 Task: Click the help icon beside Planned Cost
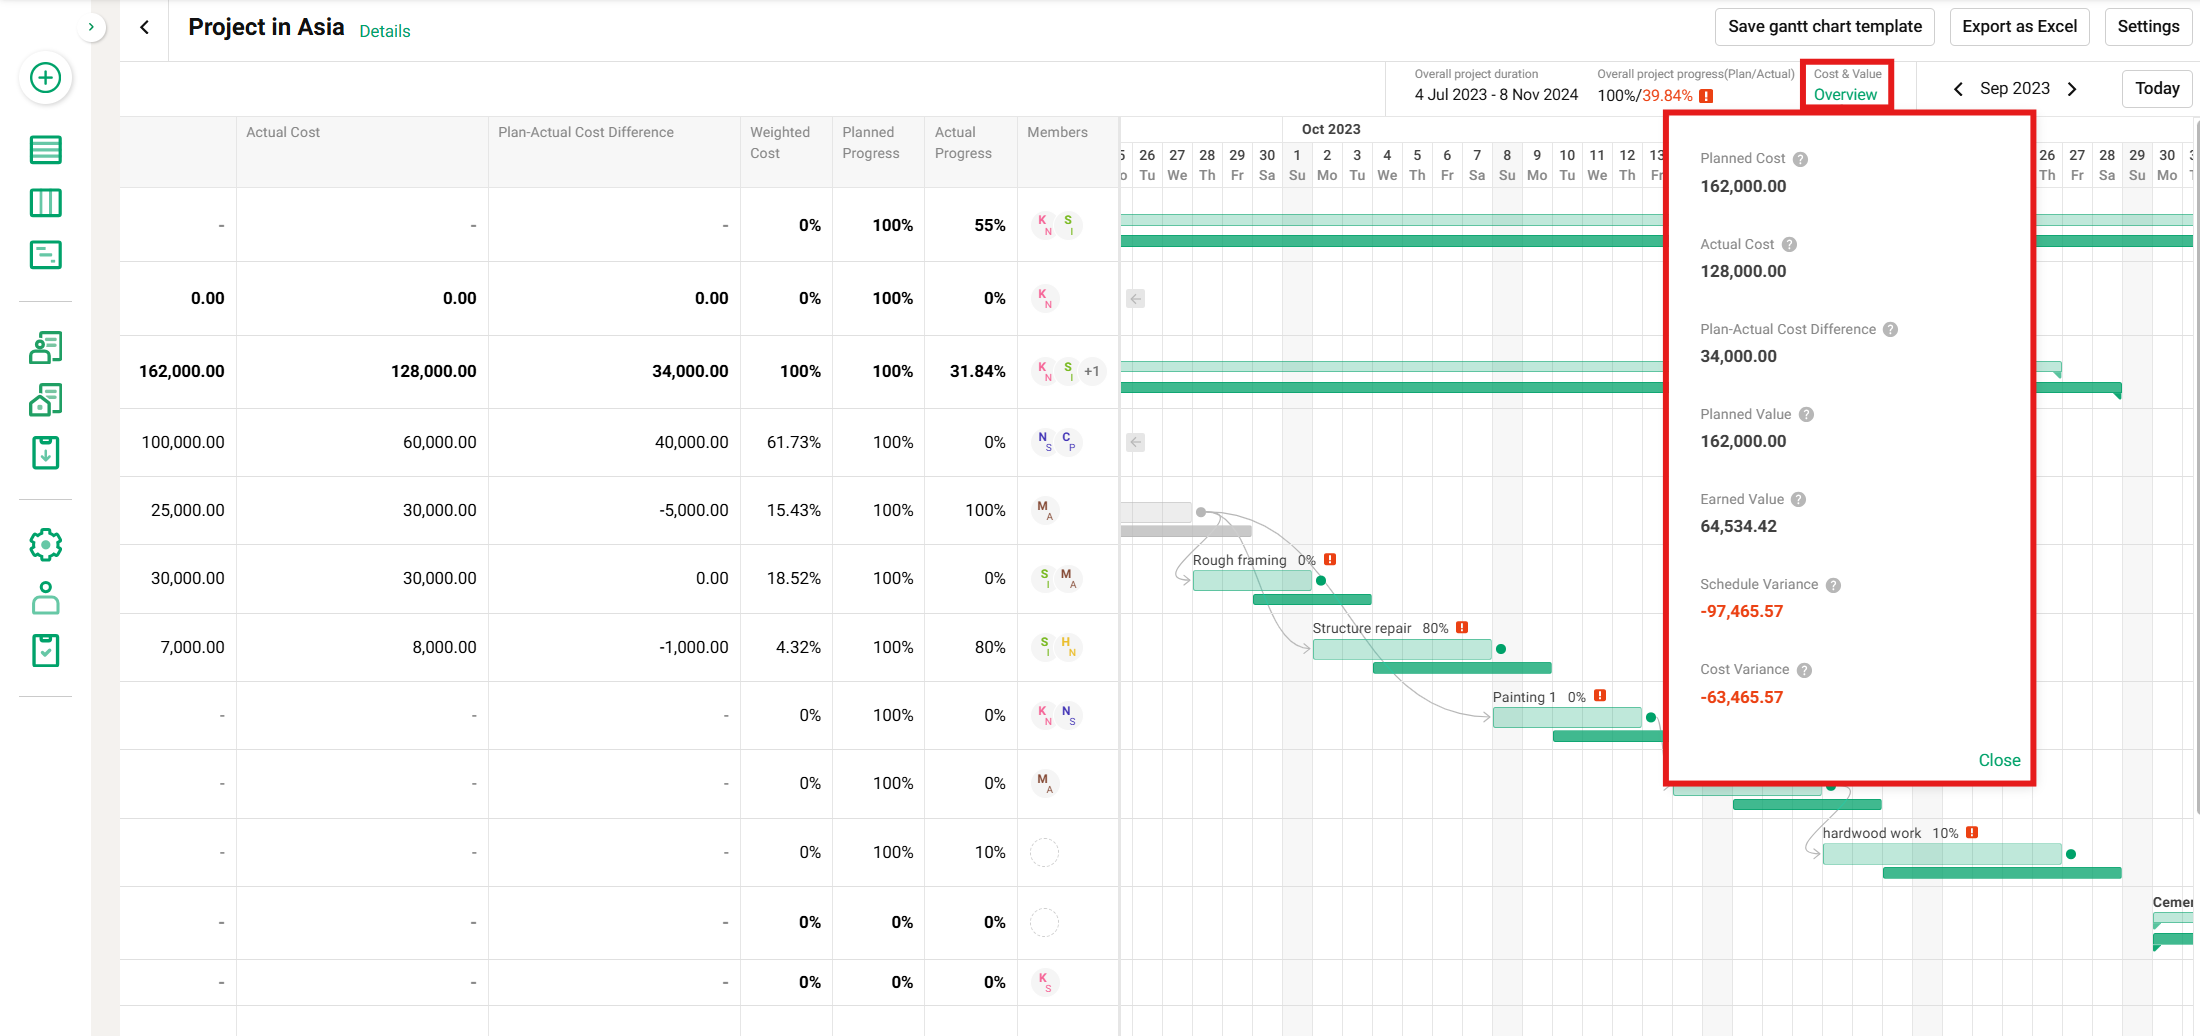[x=1800, y=159]
